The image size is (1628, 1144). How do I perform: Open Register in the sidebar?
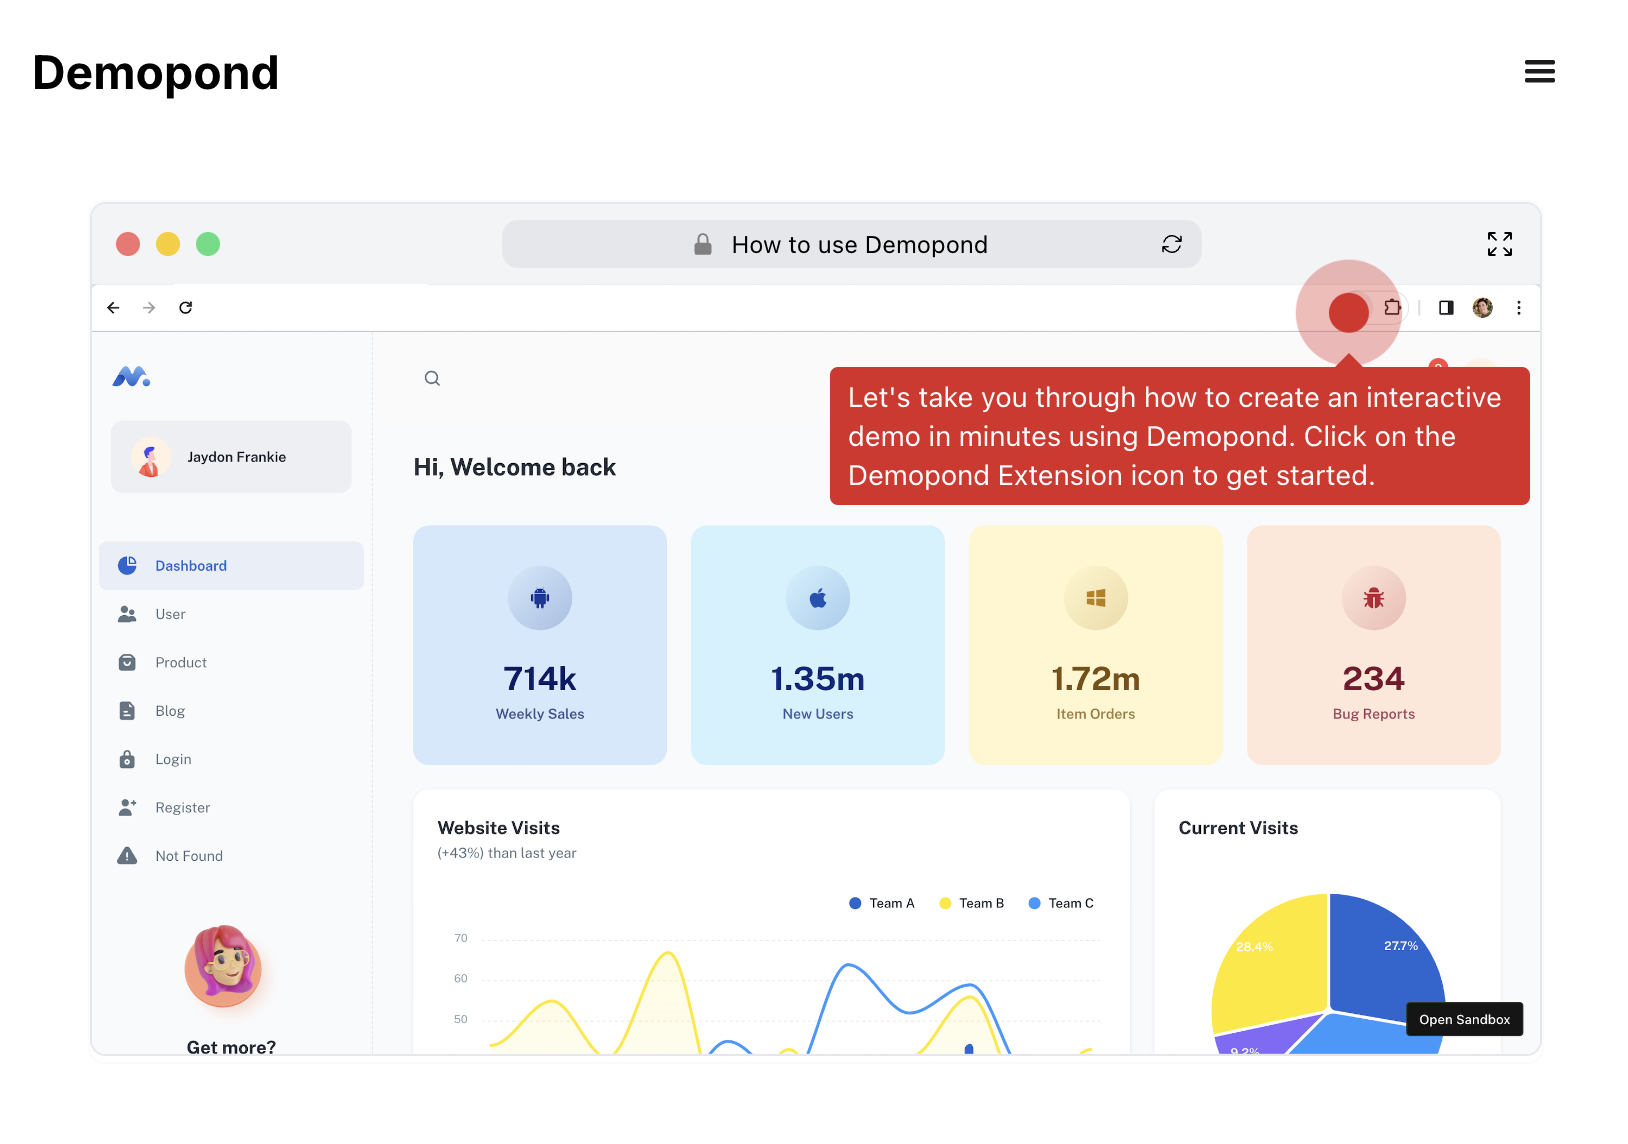pos(231,808)
